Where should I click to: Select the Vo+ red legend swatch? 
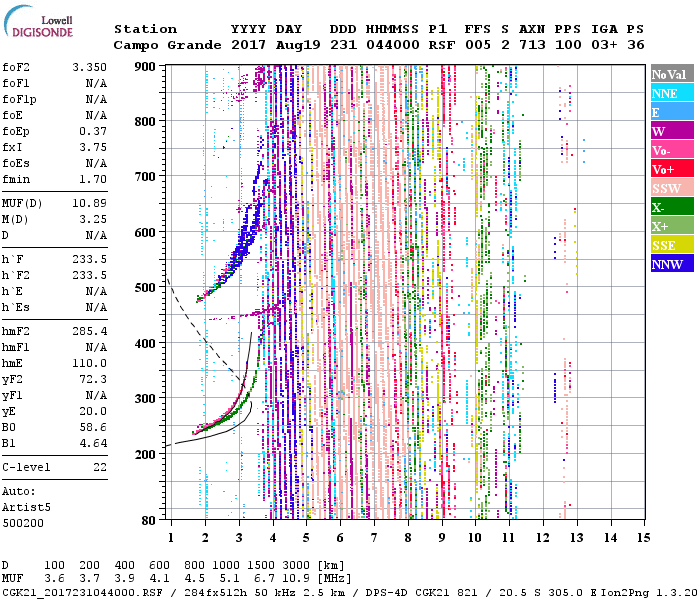pyautogui.click(x=672, y=169)
